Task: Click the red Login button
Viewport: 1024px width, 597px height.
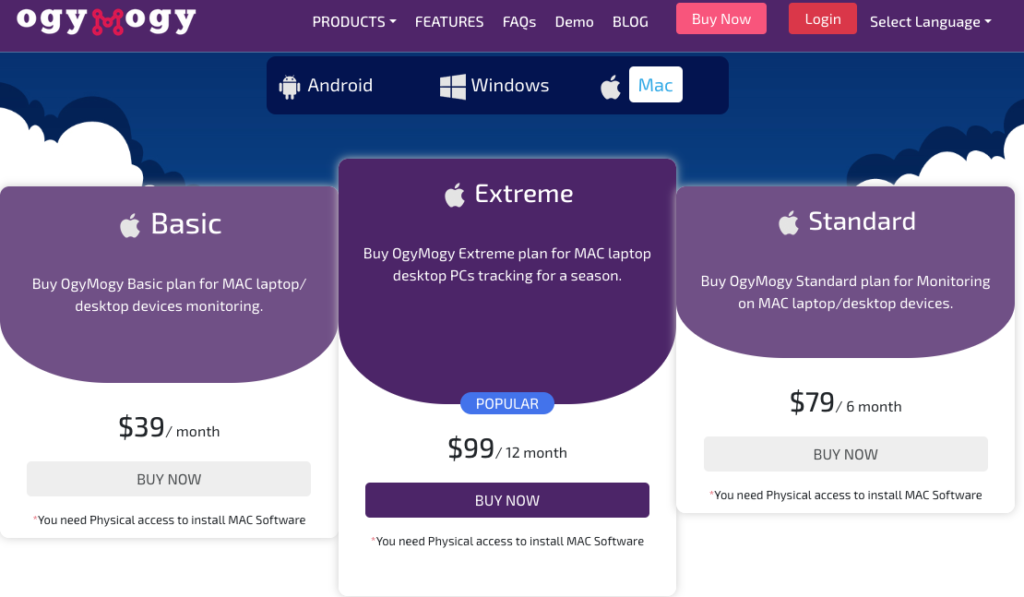Action: pos(822,19)
